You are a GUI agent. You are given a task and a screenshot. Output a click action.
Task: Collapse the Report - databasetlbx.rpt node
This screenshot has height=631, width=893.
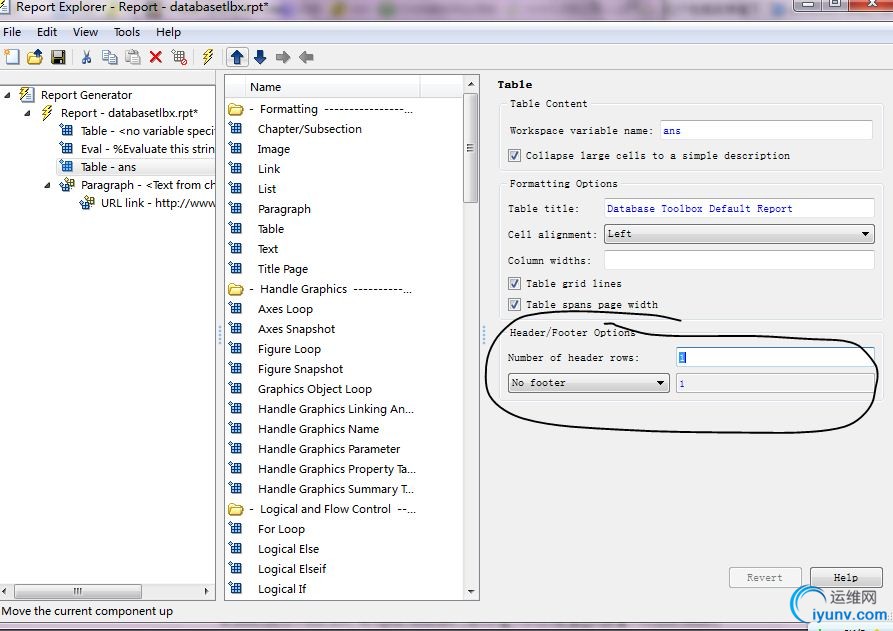click(x=27, y=113)
